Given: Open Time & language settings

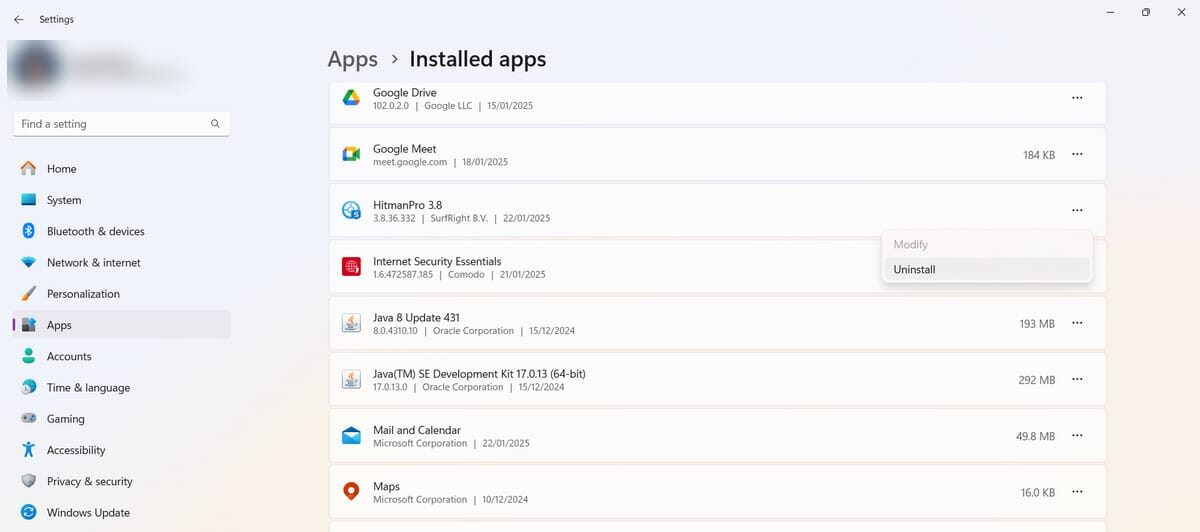Looking at the screenshot, I should (x=120, y=387).
